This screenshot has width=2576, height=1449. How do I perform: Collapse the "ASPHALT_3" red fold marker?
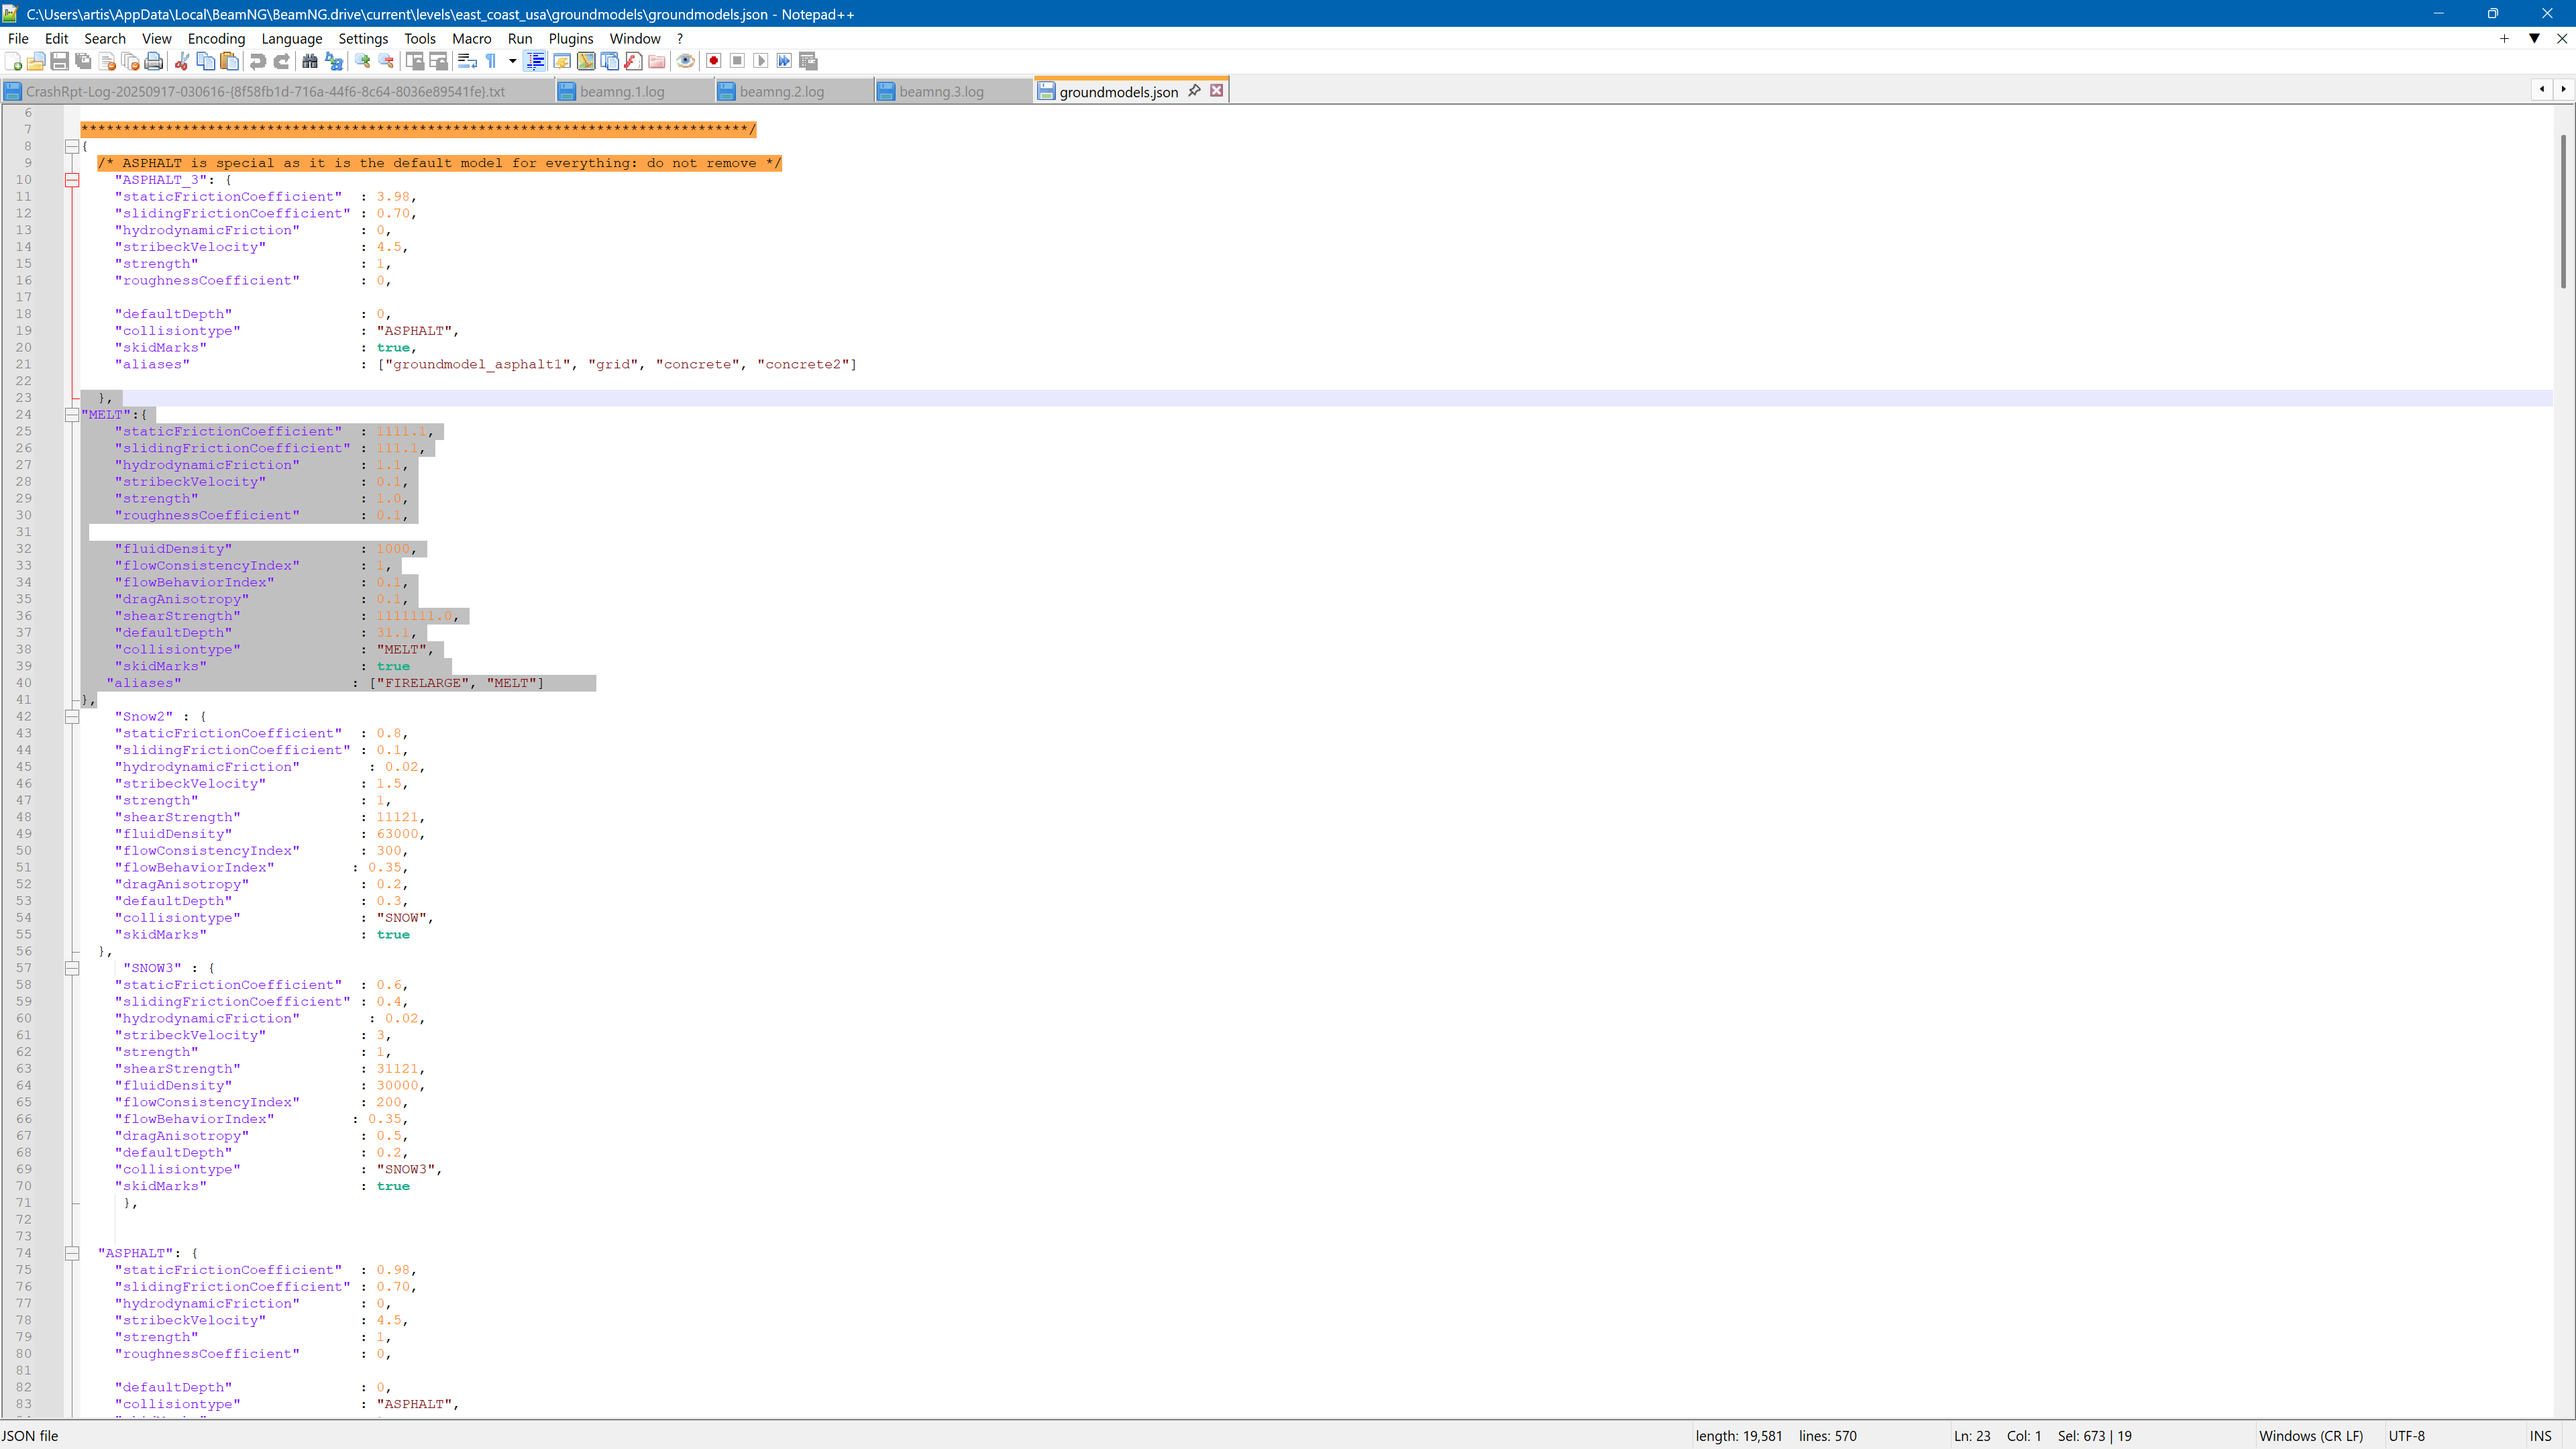coord(72,180)
